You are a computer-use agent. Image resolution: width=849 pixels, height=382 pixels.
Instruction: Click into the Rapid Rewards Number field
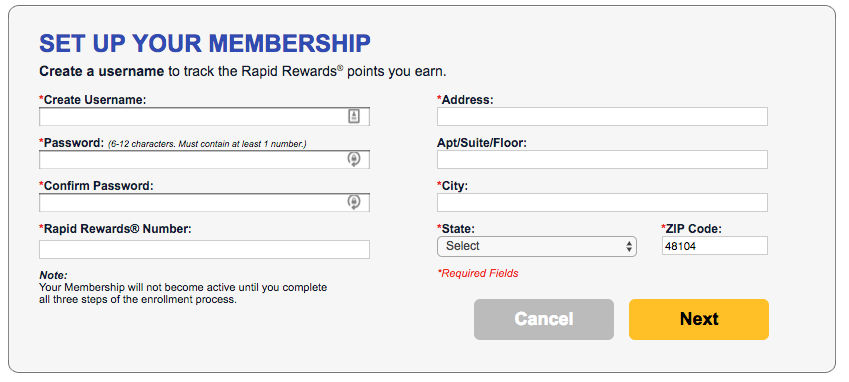pyautogui.click(x=204, y=249)
